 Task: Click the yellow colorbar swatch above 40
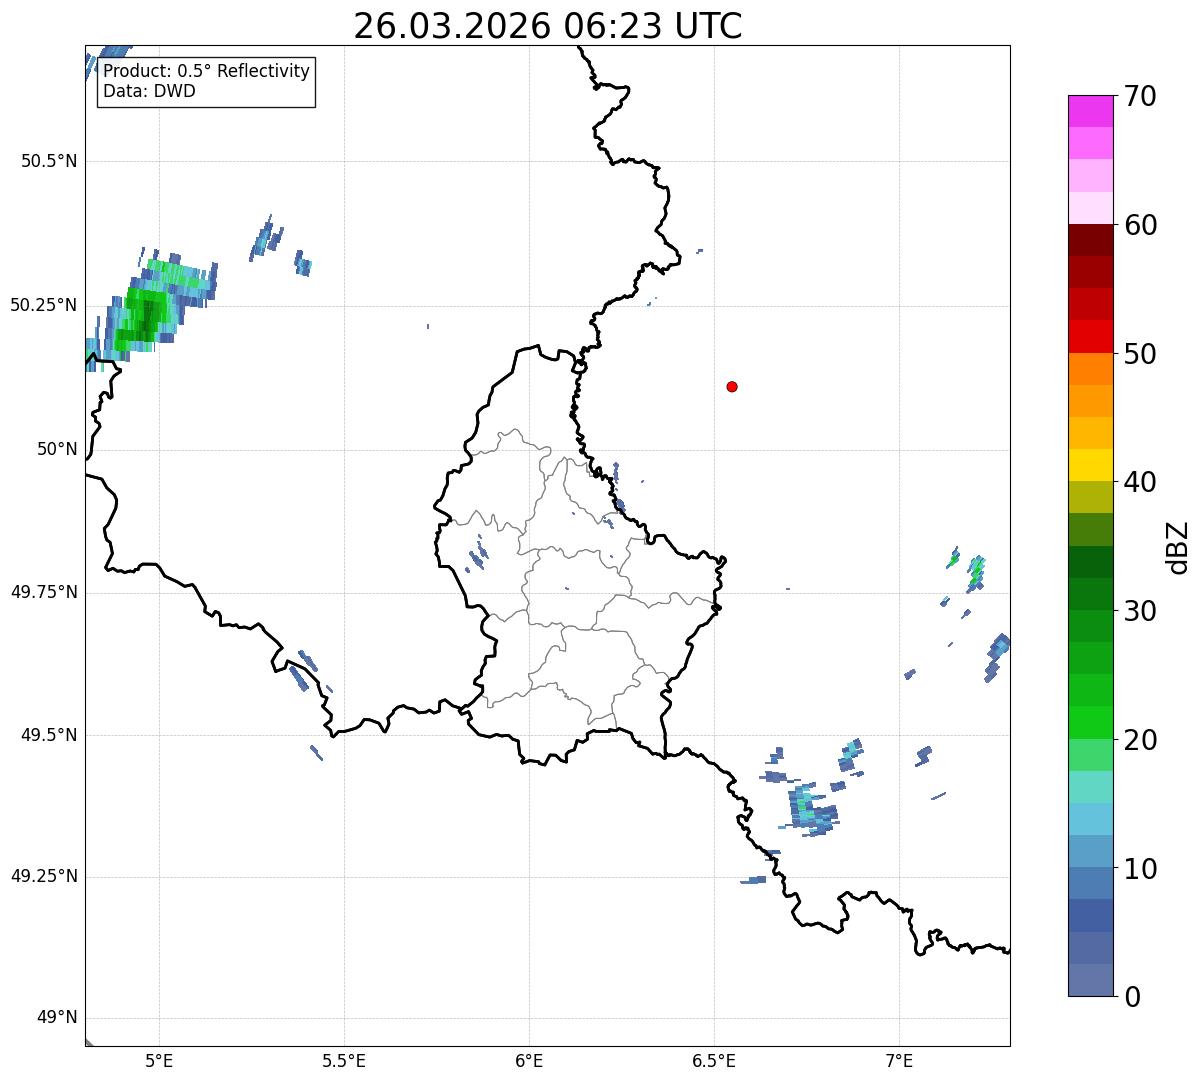click(x=1090, y=465)
